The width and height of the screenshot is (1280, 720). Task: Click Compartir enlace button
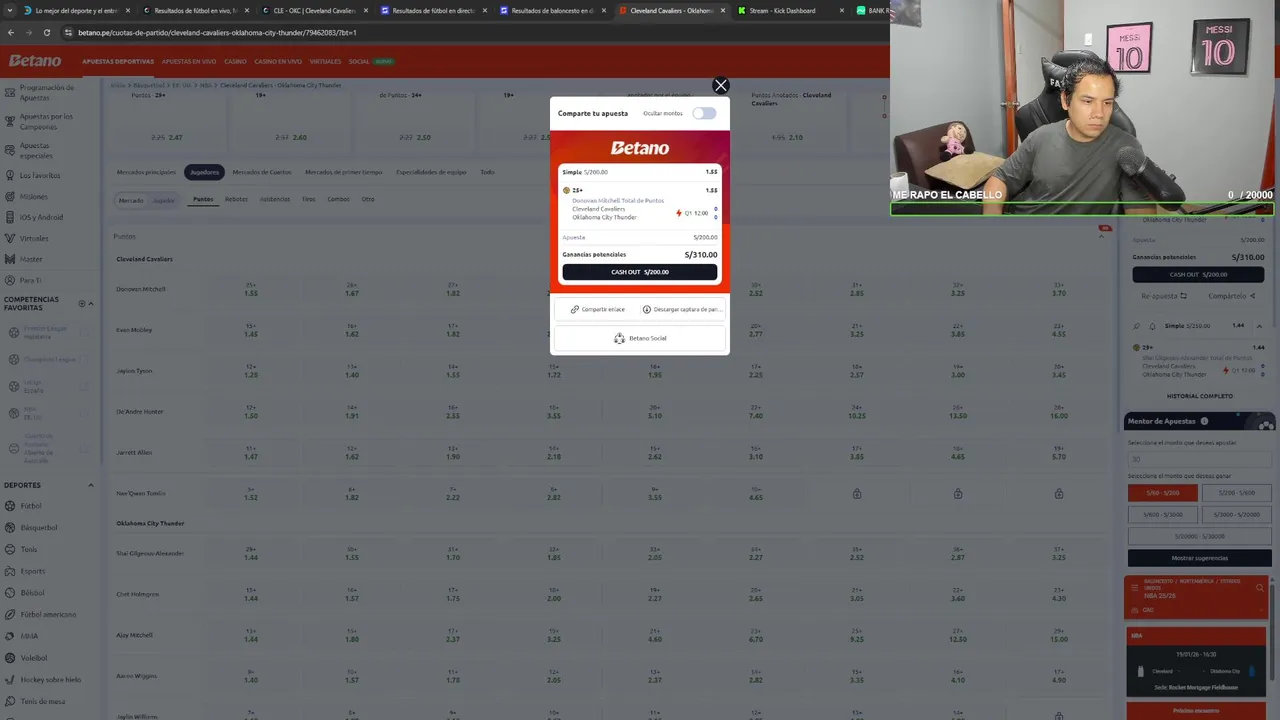click(x=597, y=309)
